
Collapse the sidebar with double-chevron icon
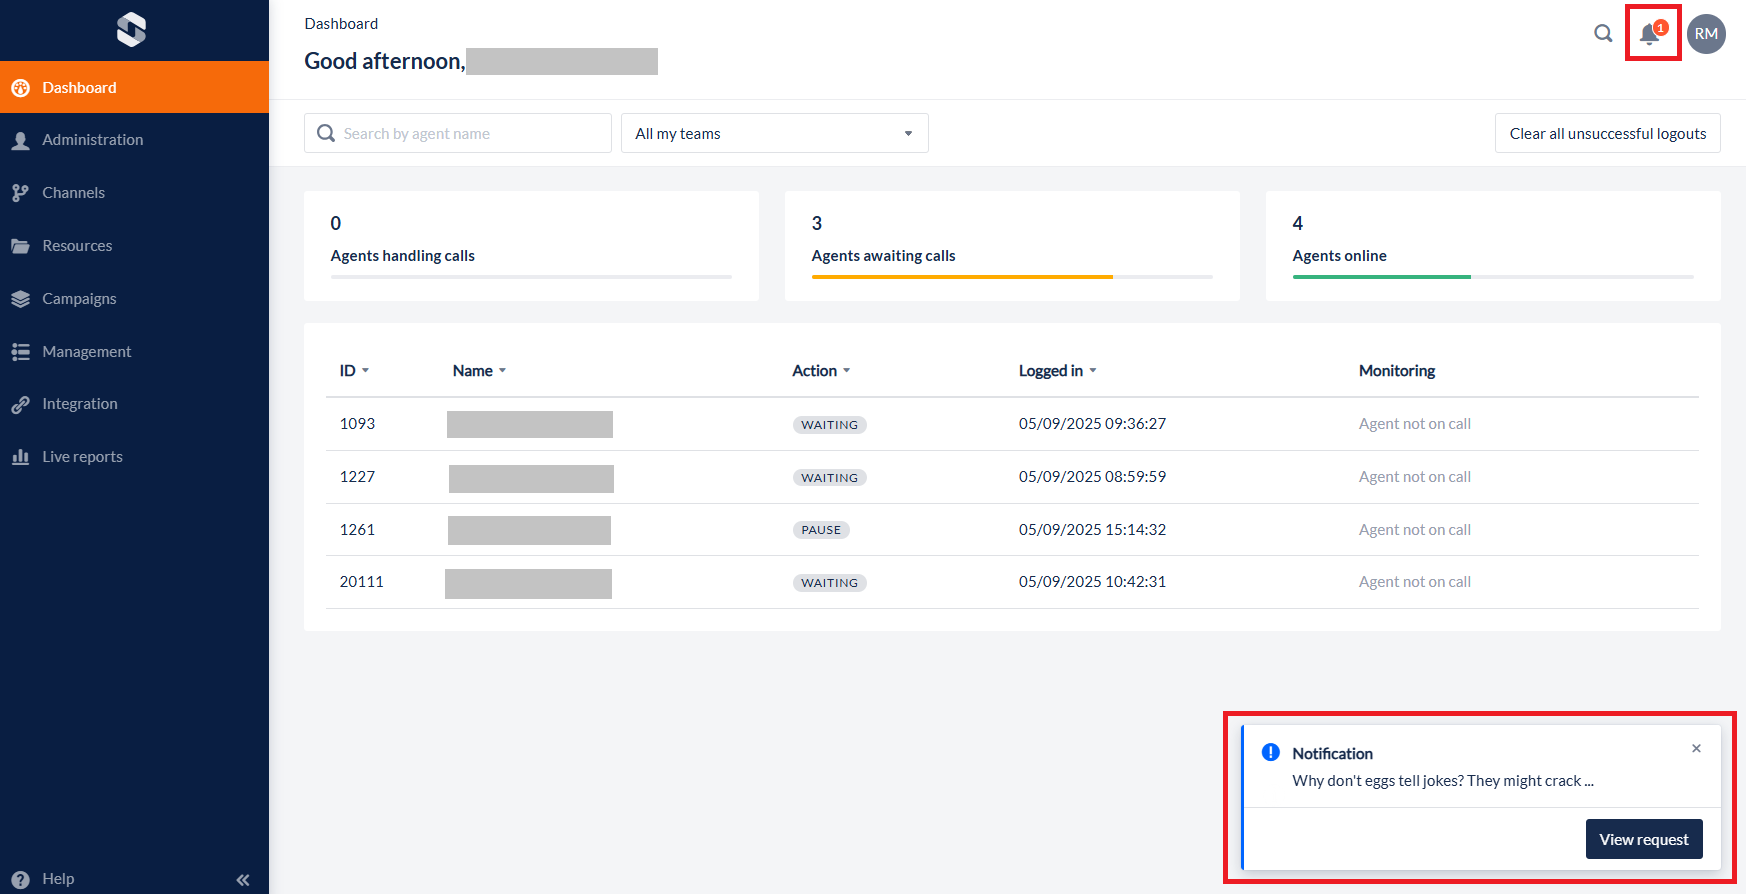tap(242, 880)
